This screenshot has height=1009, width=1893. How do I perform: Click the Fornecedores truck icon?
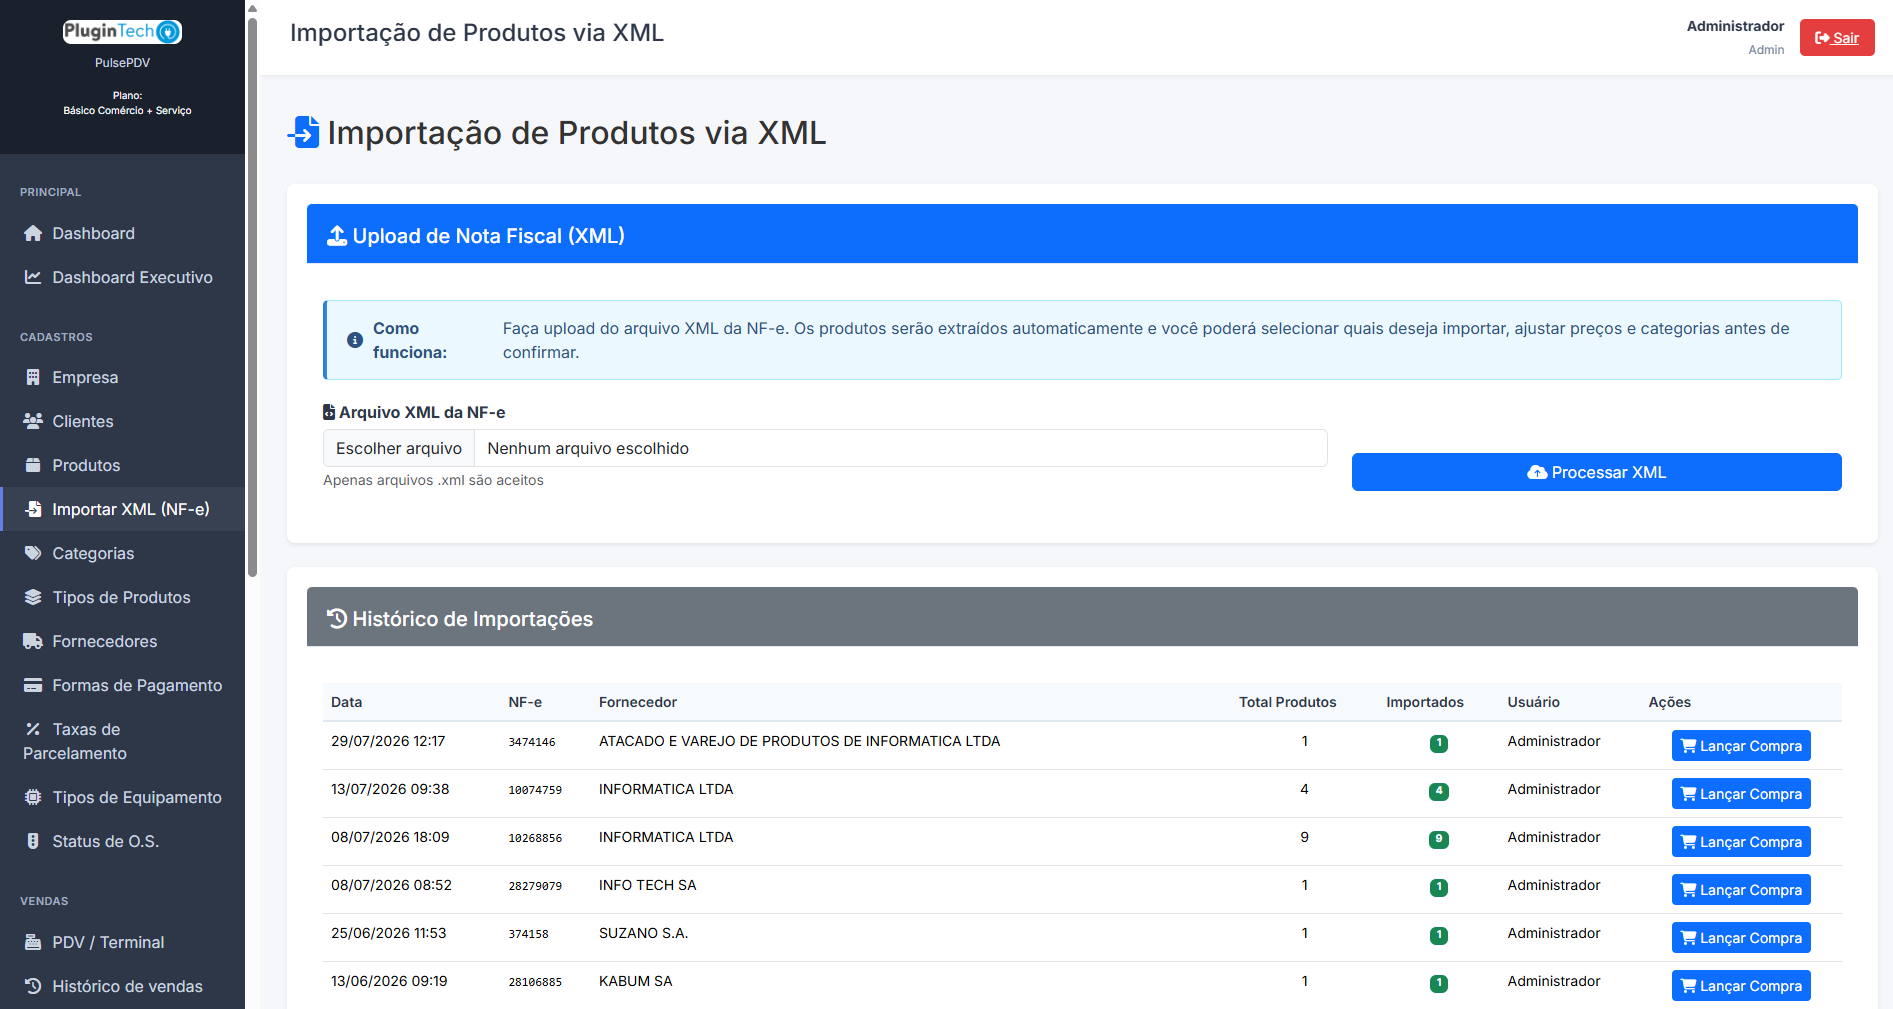(33, 641)
